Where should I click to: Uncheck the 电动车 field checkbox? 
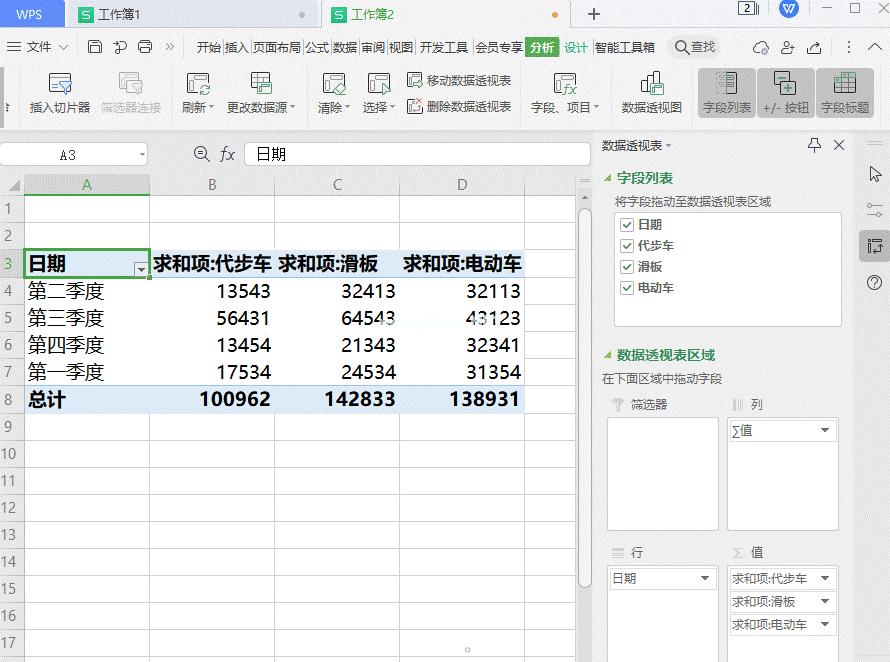point(627,288)
